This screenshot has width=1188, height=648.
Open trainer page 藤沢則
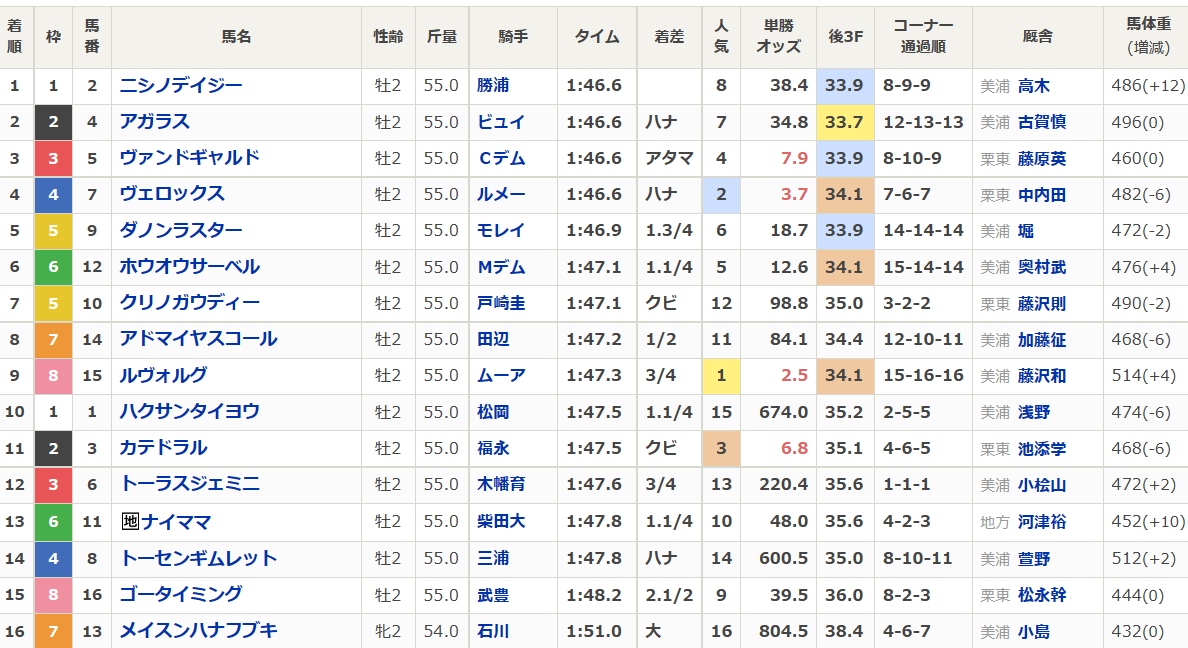[1042, 303]
